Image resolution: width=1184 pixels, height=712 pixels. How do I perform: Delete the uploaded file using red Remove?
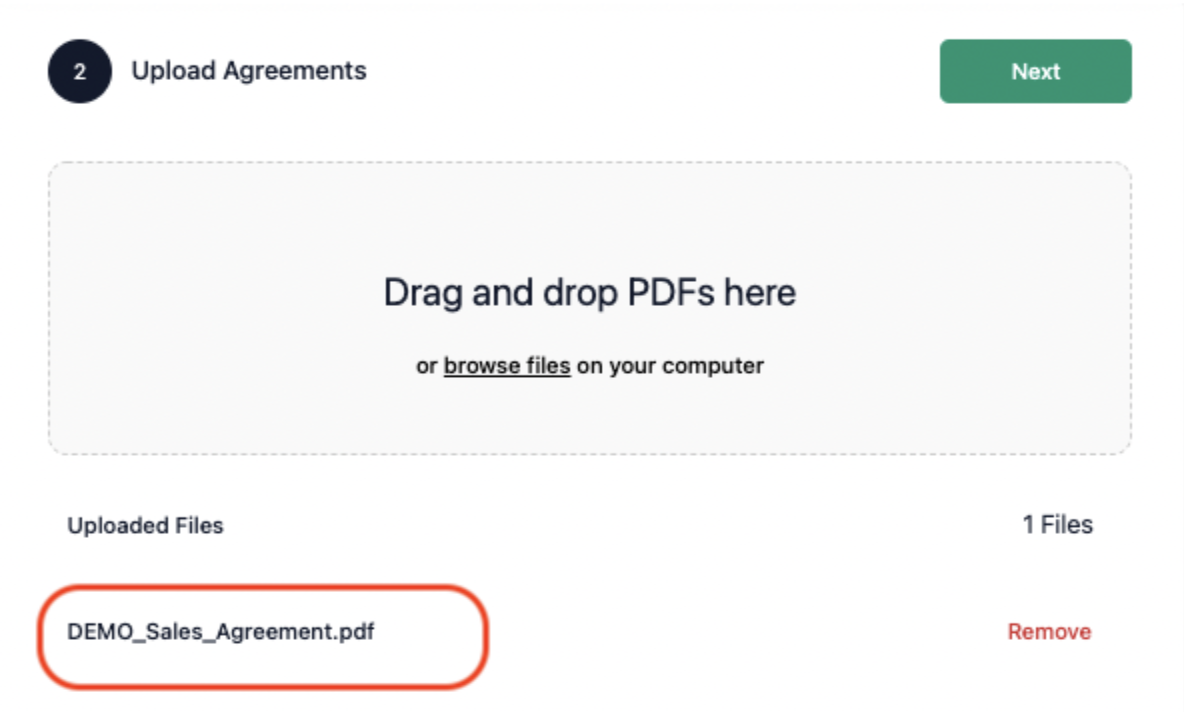click(x=1049, y=631)
